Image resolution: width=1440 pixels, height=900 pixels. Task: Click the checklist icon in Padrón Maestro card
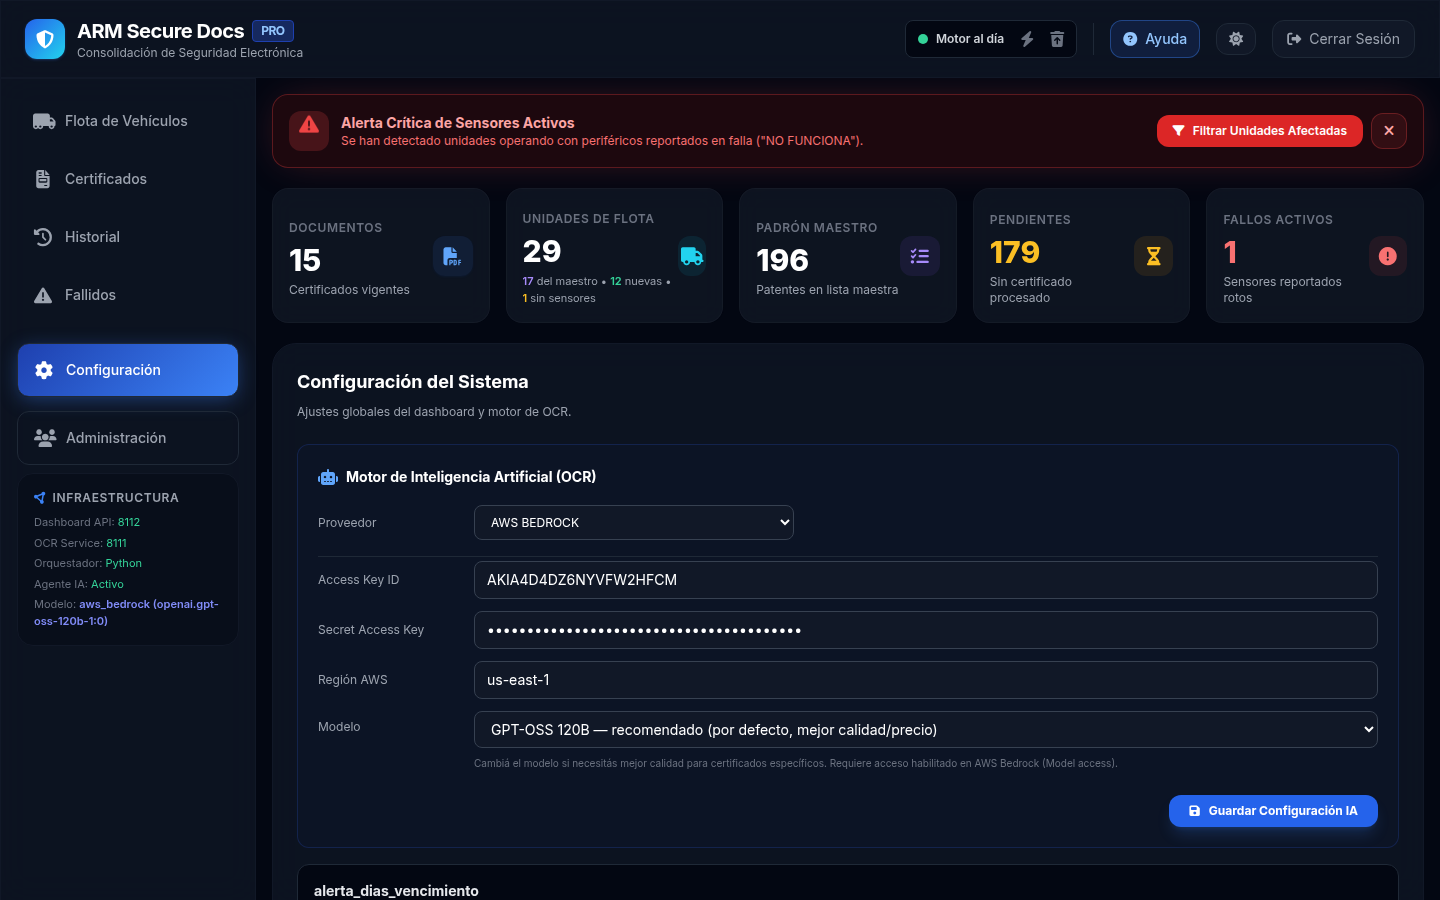pyautogui.click(x=920, y=256)
